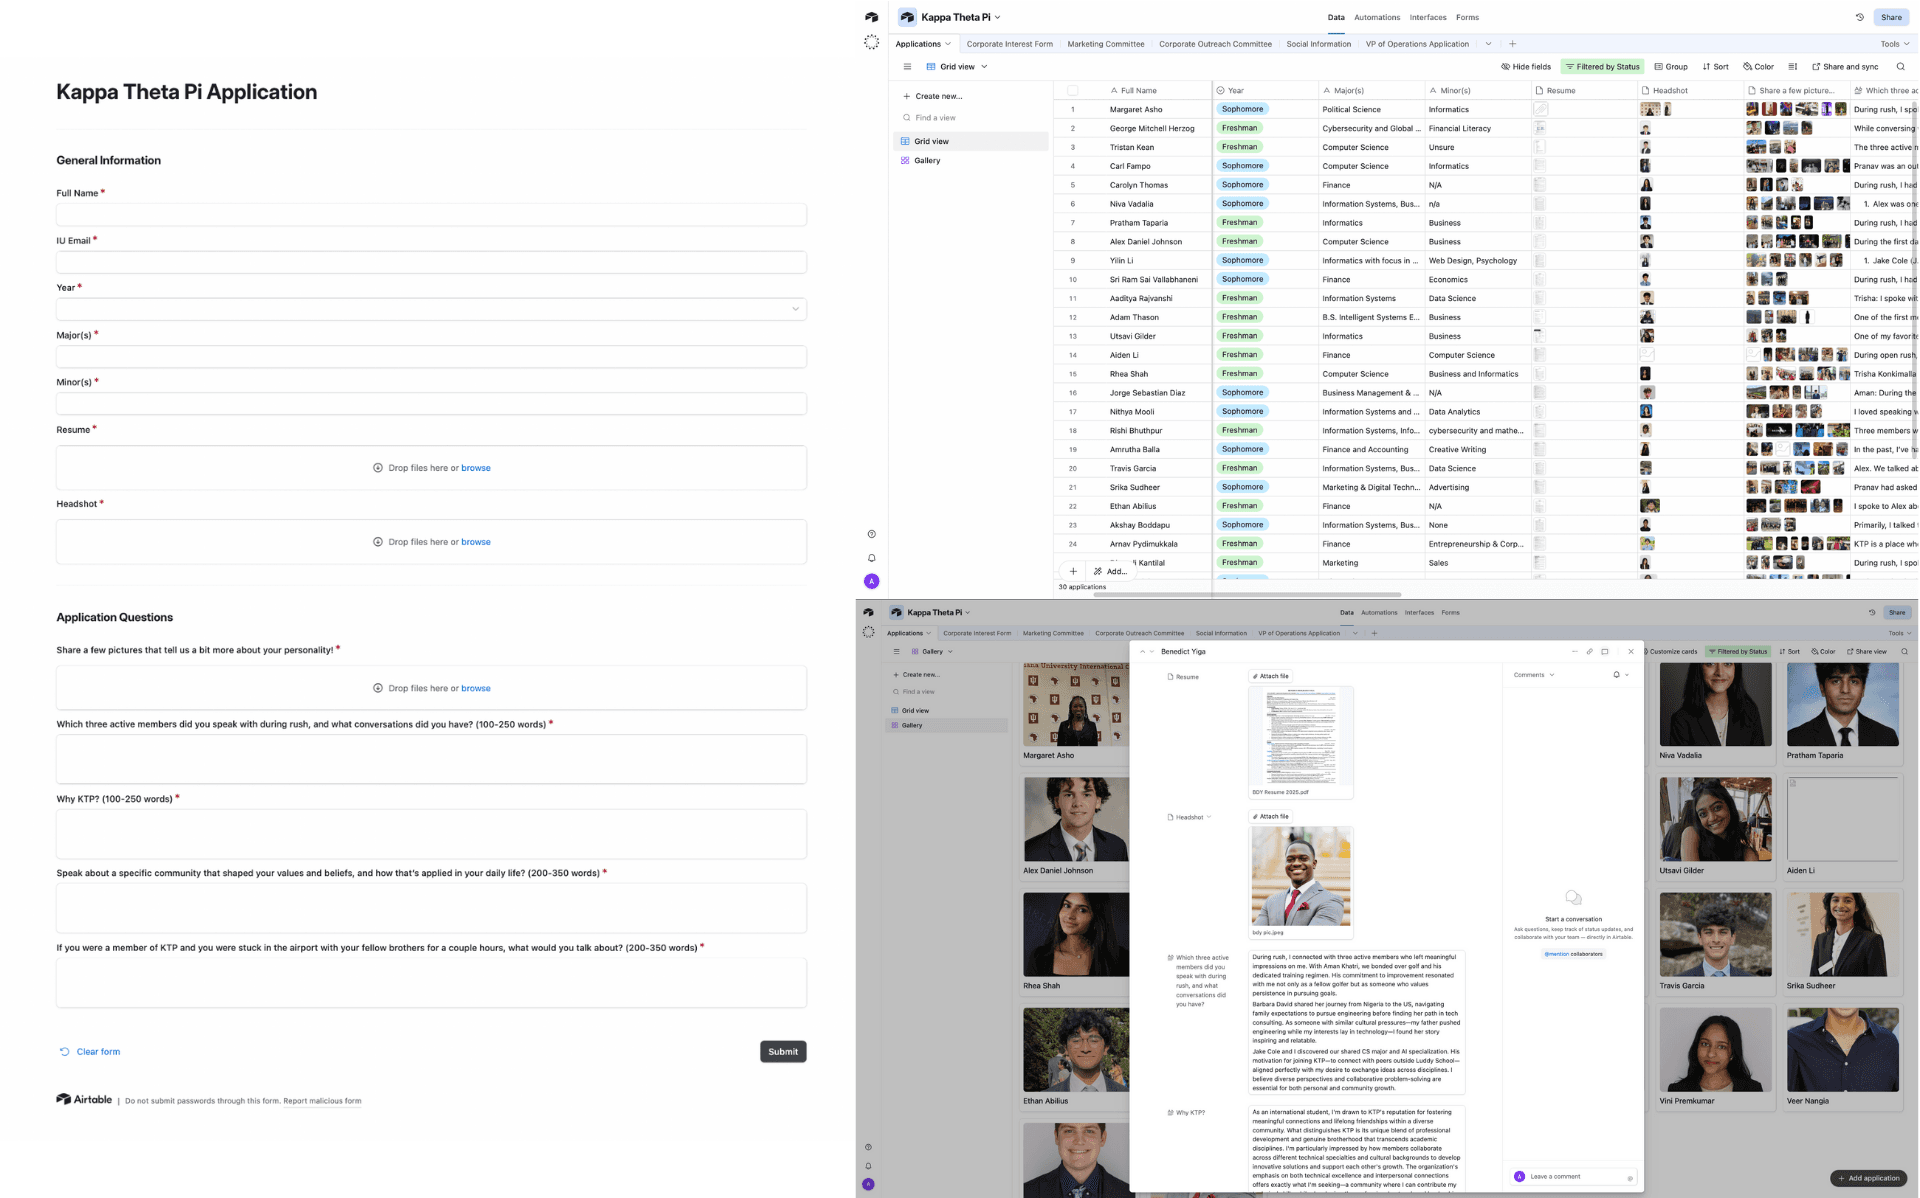The image size is (1920, 1198).
Task: Open Share and sync in grid toolbar
Action: point(1845,67)
